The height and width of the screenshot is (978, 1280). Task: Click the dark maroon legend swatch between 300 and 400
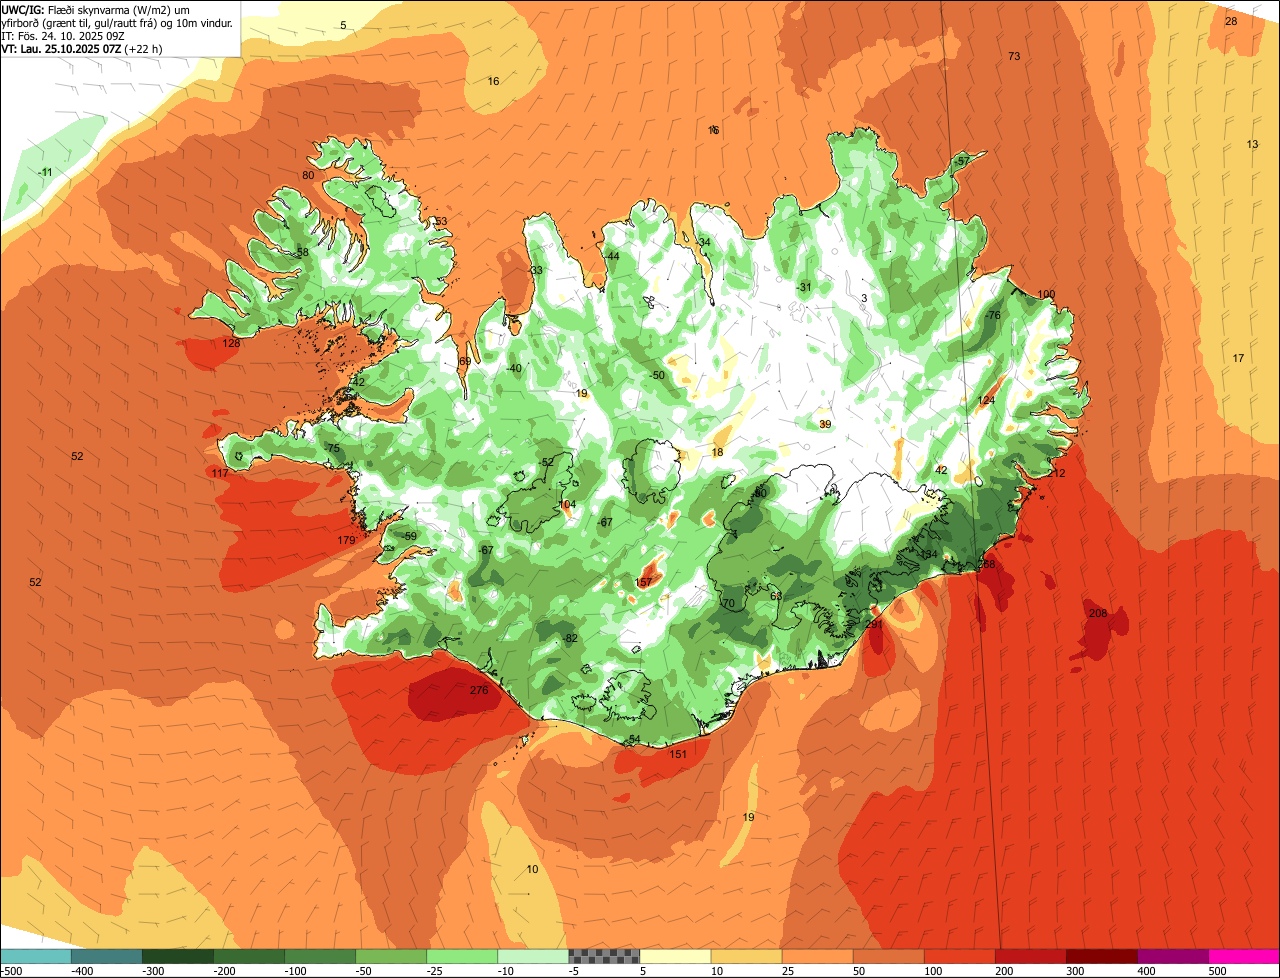tap(1101, 957)
